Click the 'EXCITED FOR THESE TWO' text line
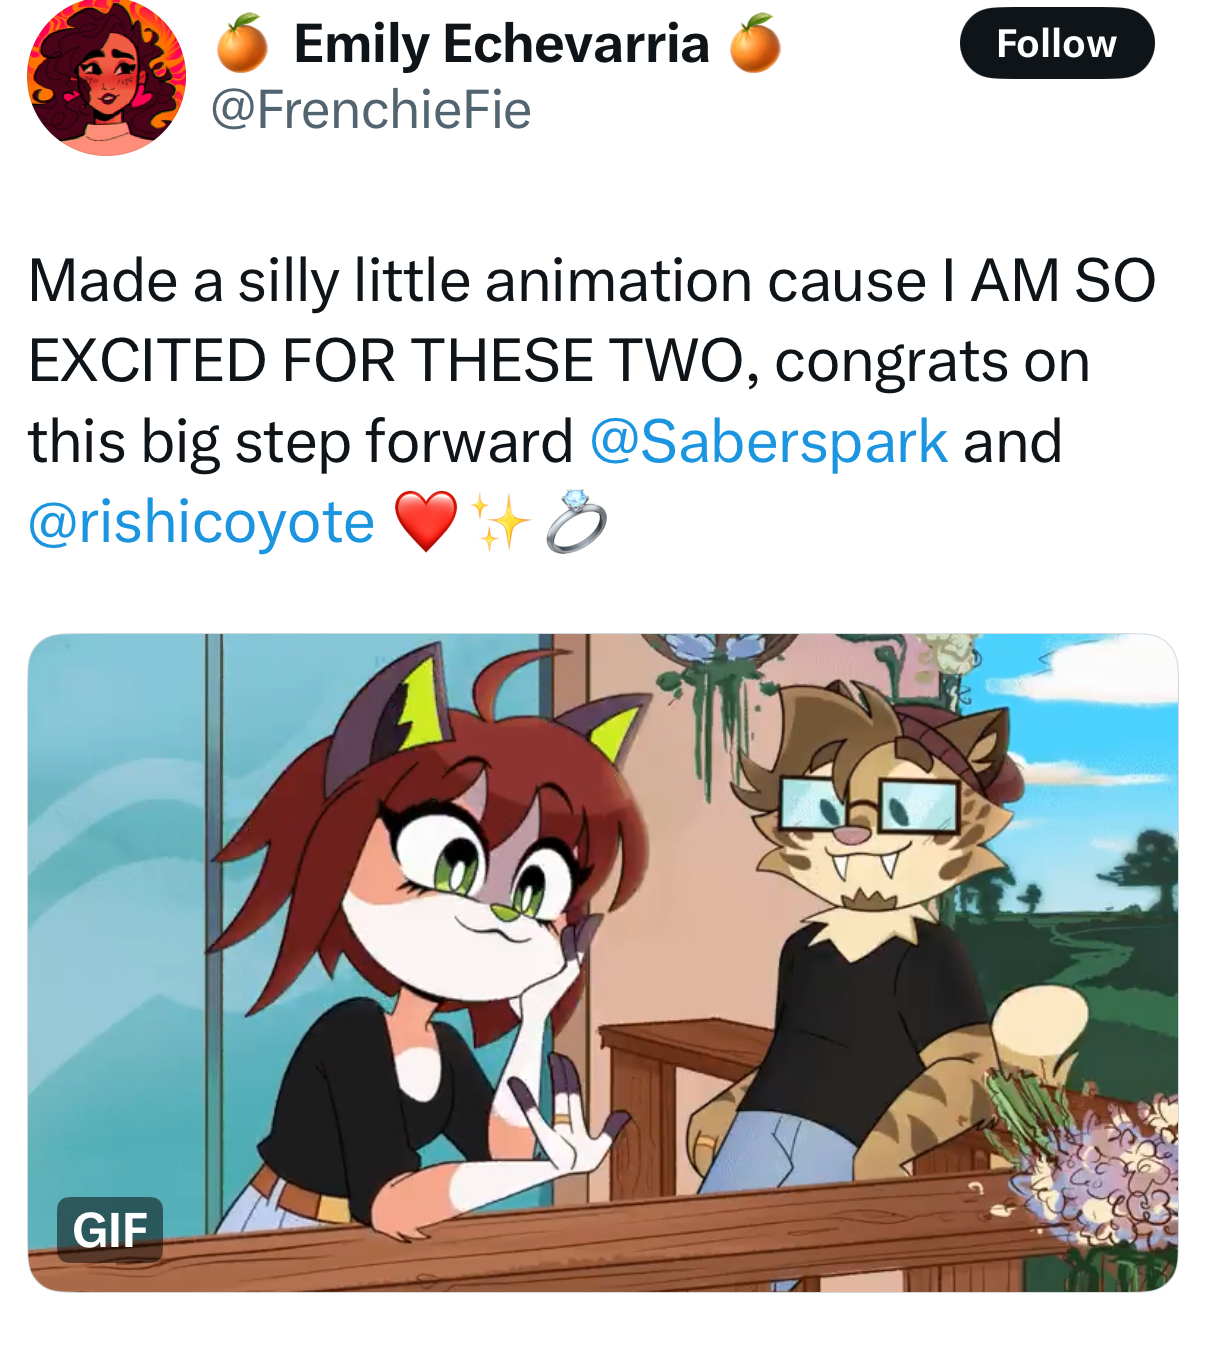Viewport: 1206px width, 1372px height. point(386,360)
